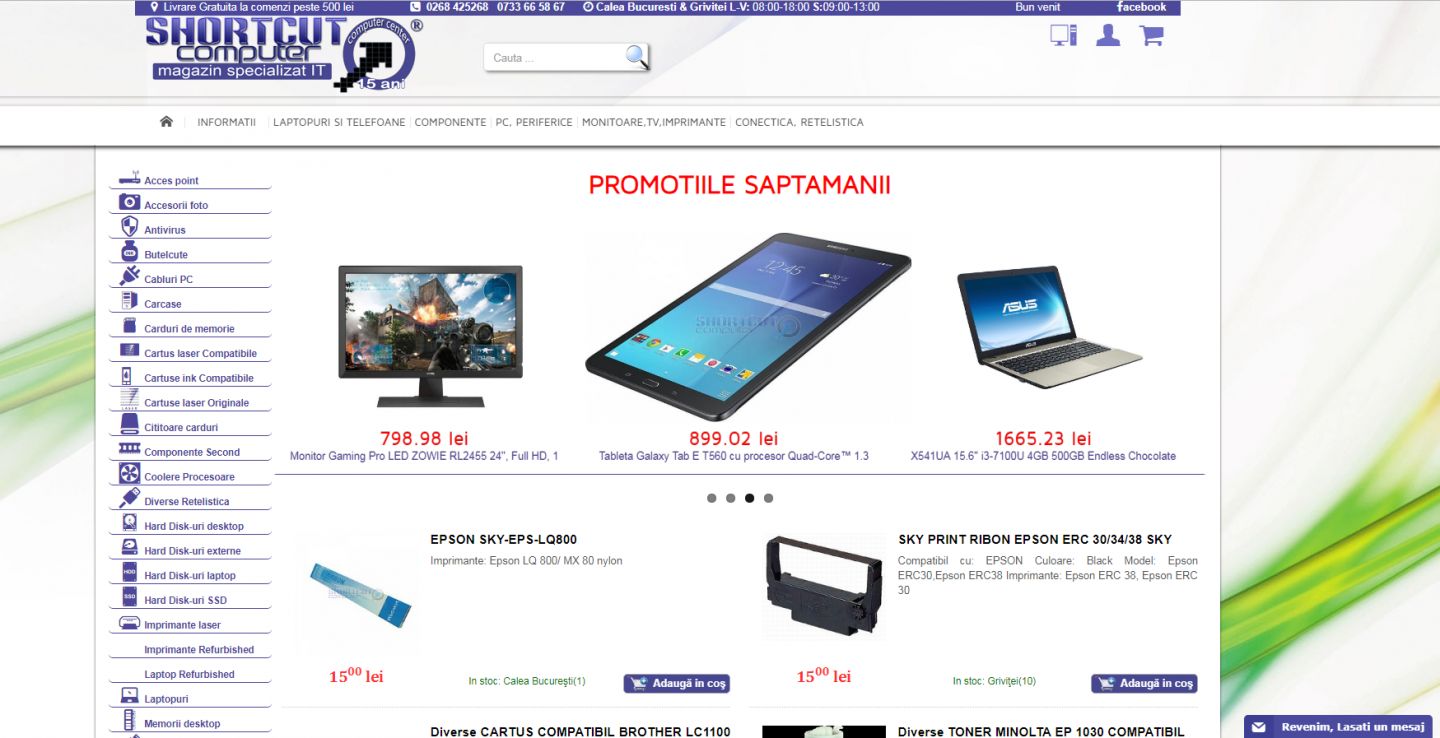Open the Accesorii foto camera icon
1440x738 pixels.
click(129, 202)
